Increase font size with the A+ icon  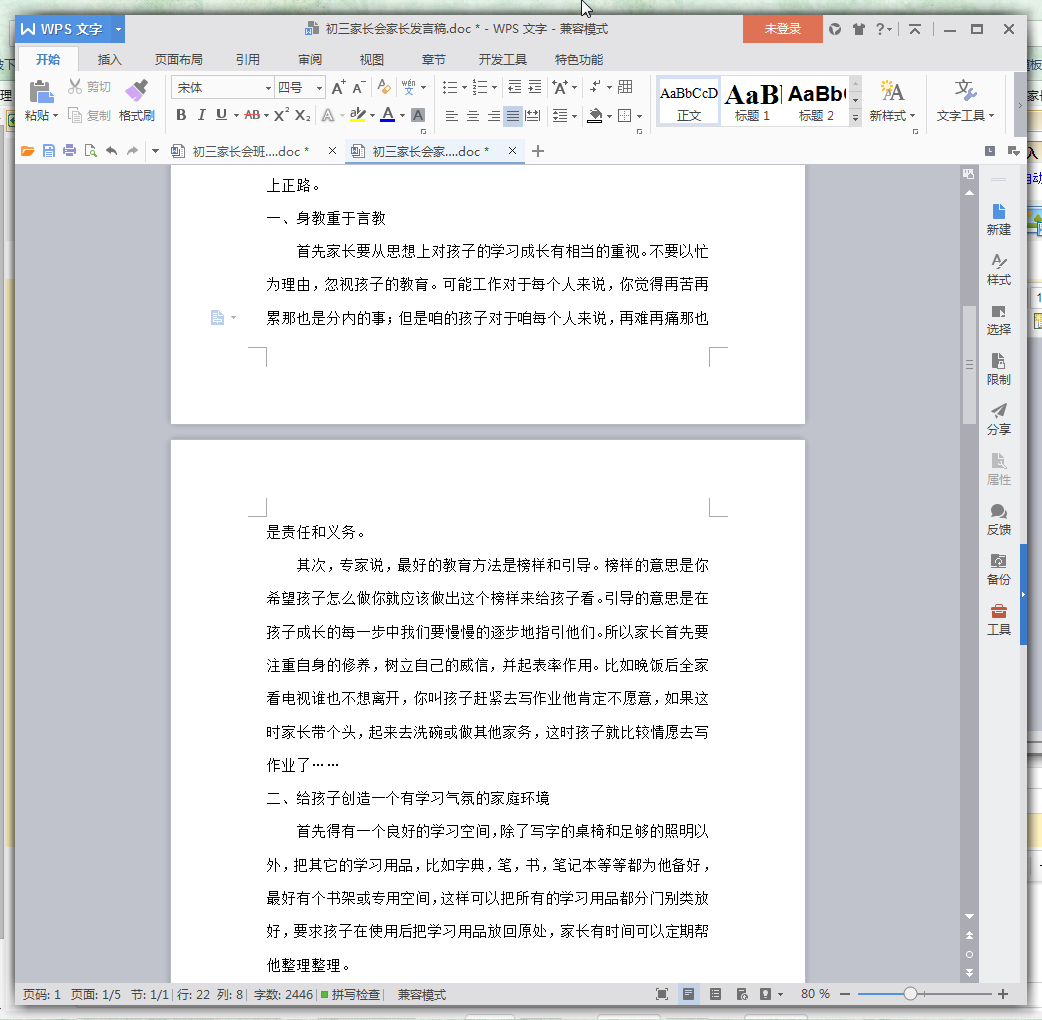338,87
